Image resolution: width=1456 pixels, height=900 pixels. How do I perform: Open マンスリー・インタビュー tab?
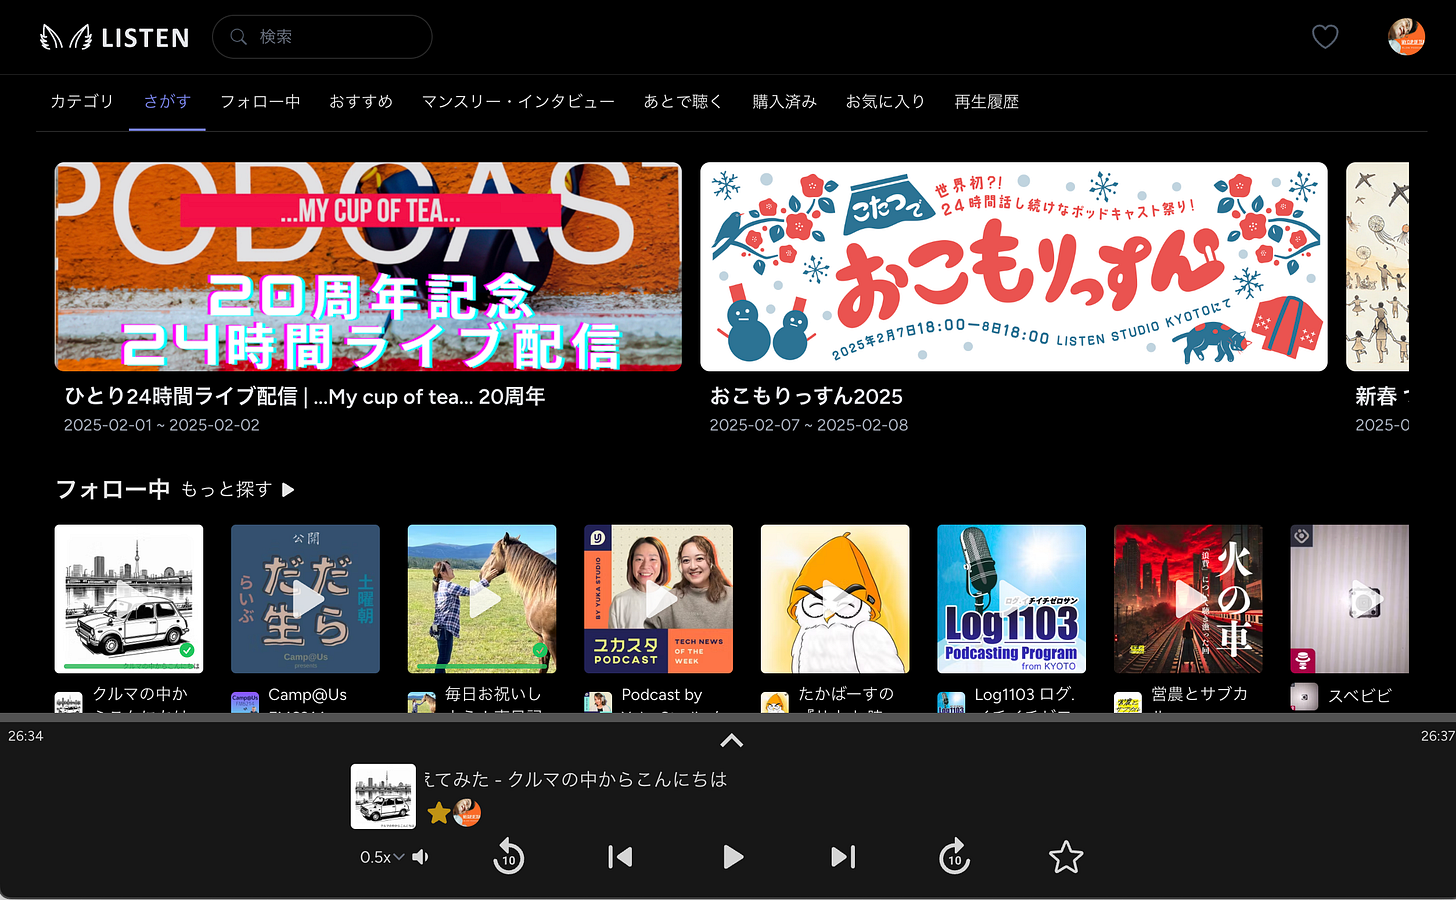pyautogui.click(x=518, y=101)
